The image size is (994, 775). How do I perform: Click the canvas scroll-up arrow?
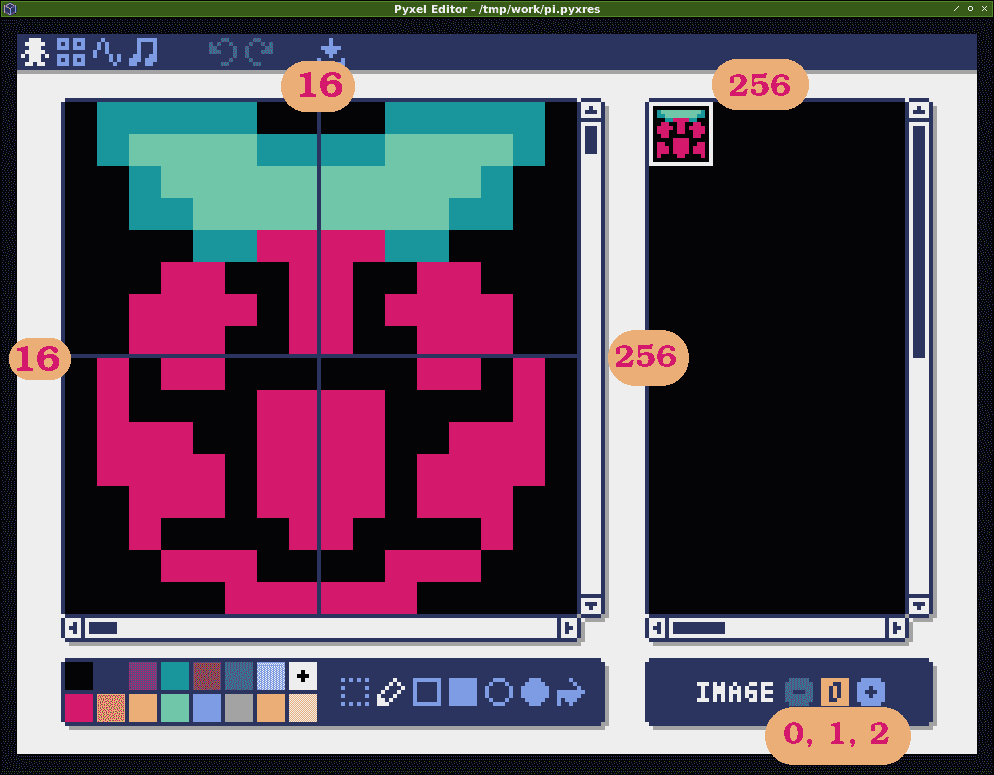click(591, 110)
